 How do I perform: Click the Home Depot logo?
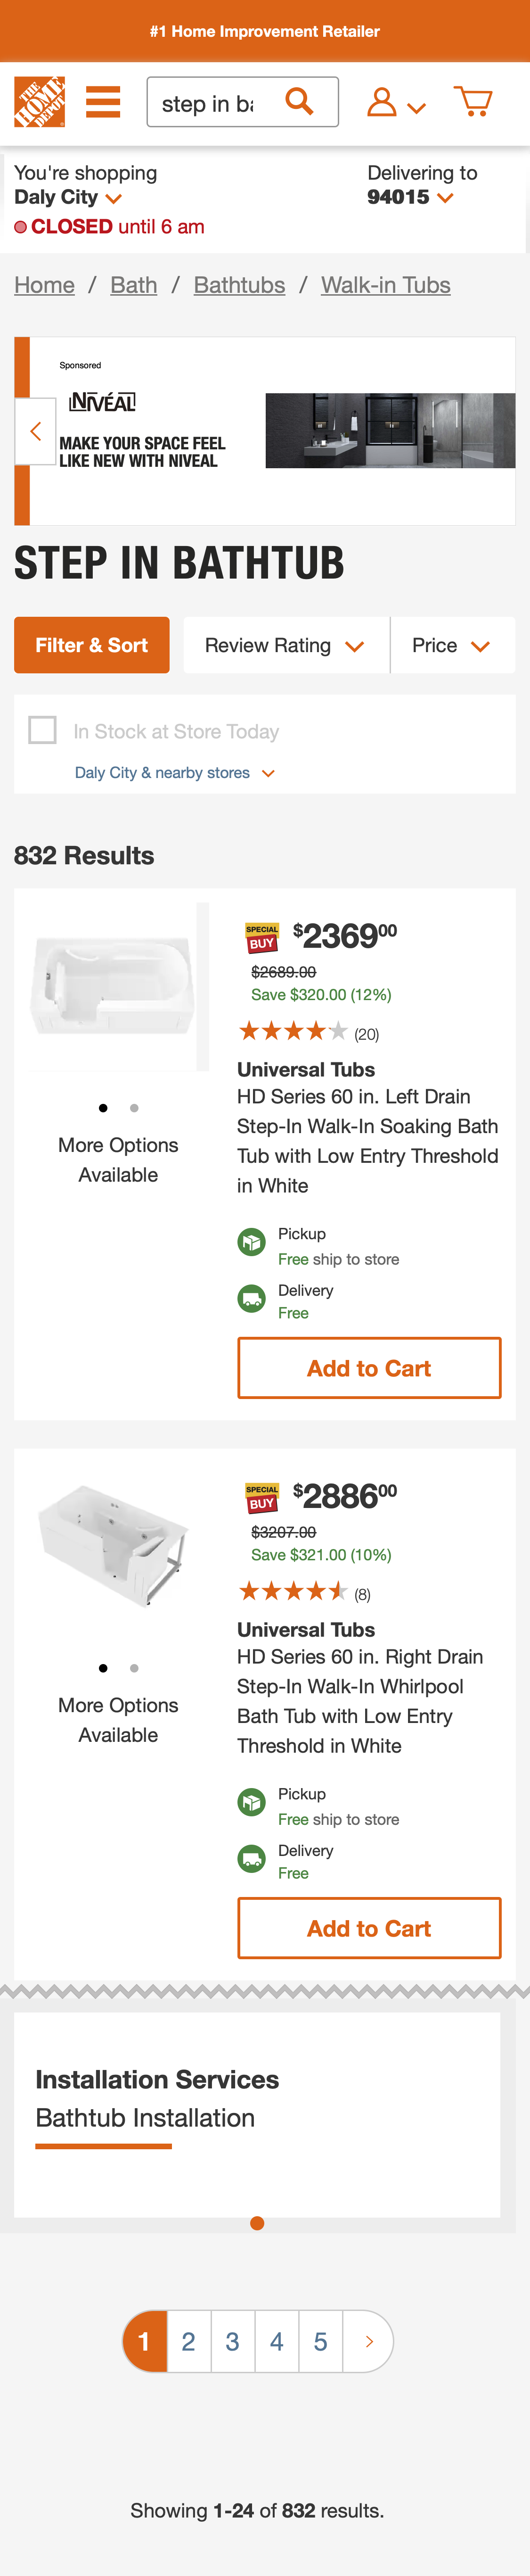41,101
